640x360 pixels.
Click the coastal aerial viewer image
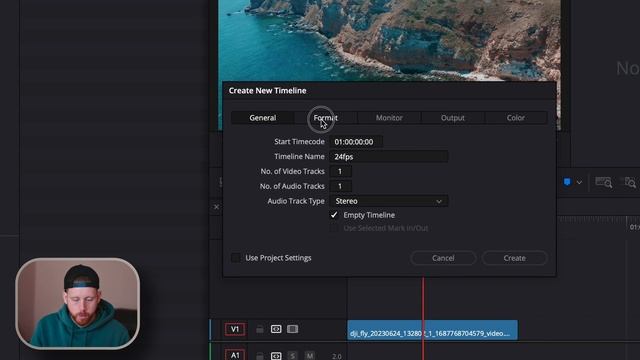tap(389, 41)
